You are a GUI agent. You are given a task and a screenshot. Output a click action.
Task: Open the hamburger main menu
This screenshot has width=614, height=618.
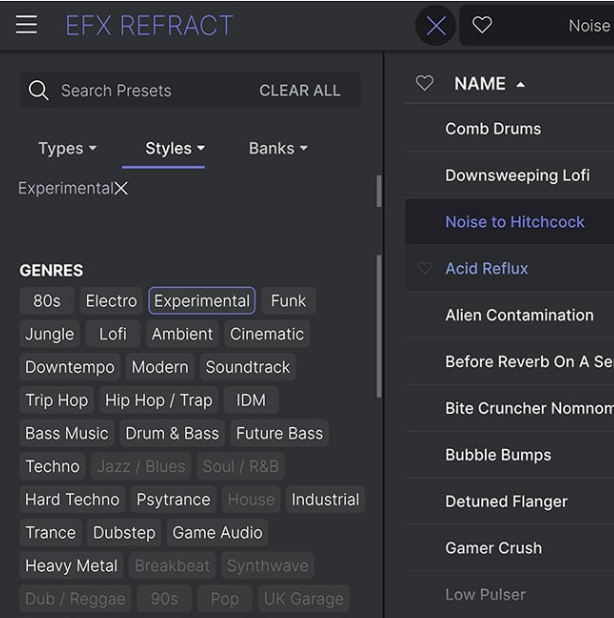click(27, 25)
